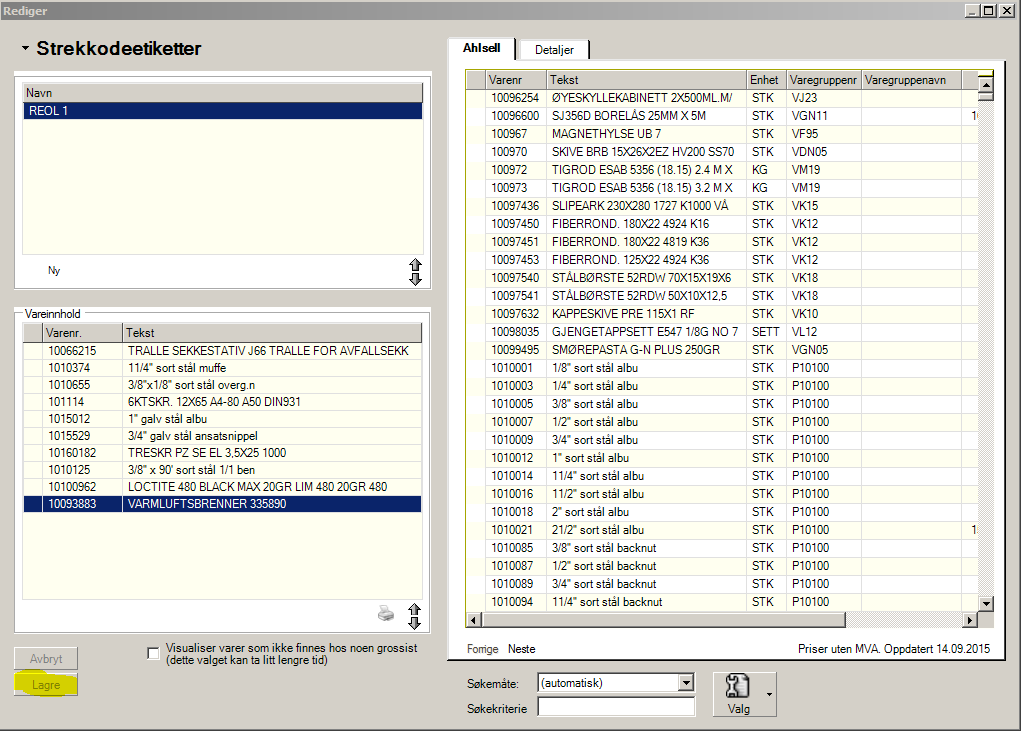Select row TRESKR PZ SE EL 3,5X25 1000

pos(223,452)
